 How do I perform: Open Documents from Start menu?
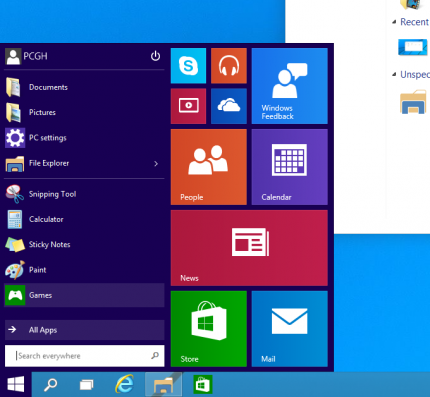click(84, 87)
